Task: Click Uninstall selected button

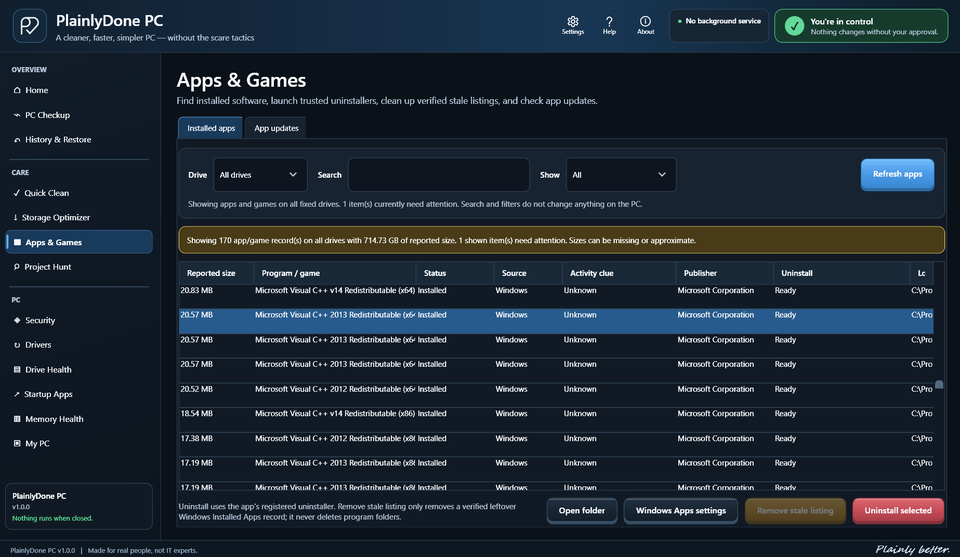Action: point(898,510)
